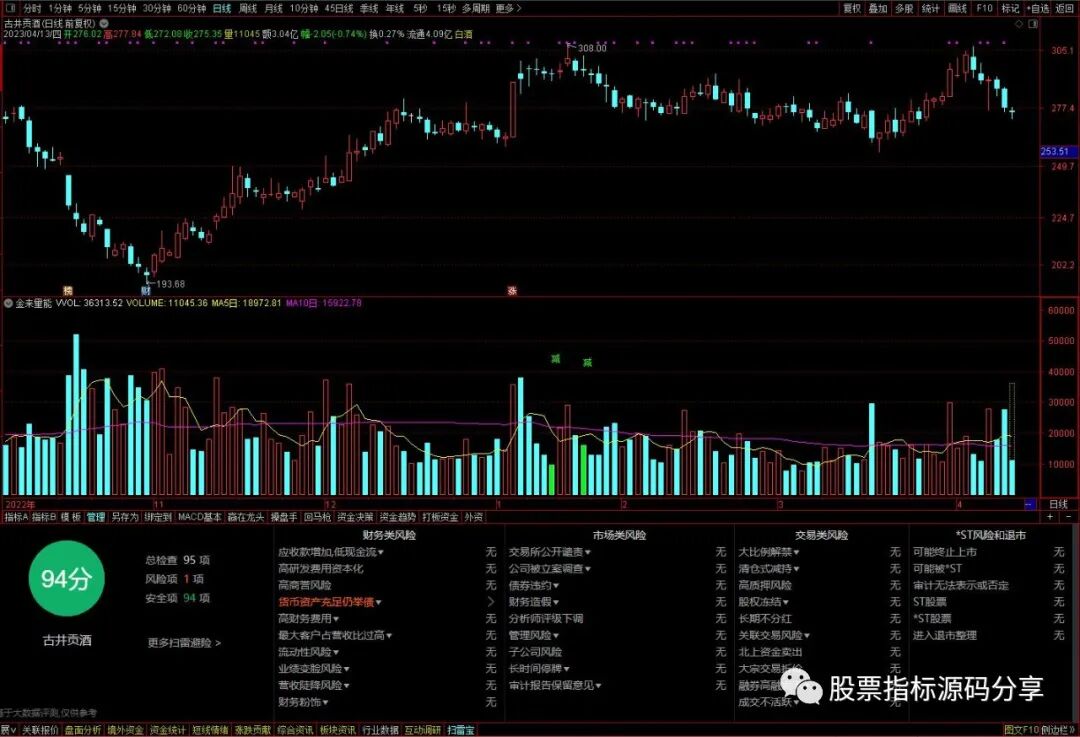Click the panel layout icon at top-left

10,8
